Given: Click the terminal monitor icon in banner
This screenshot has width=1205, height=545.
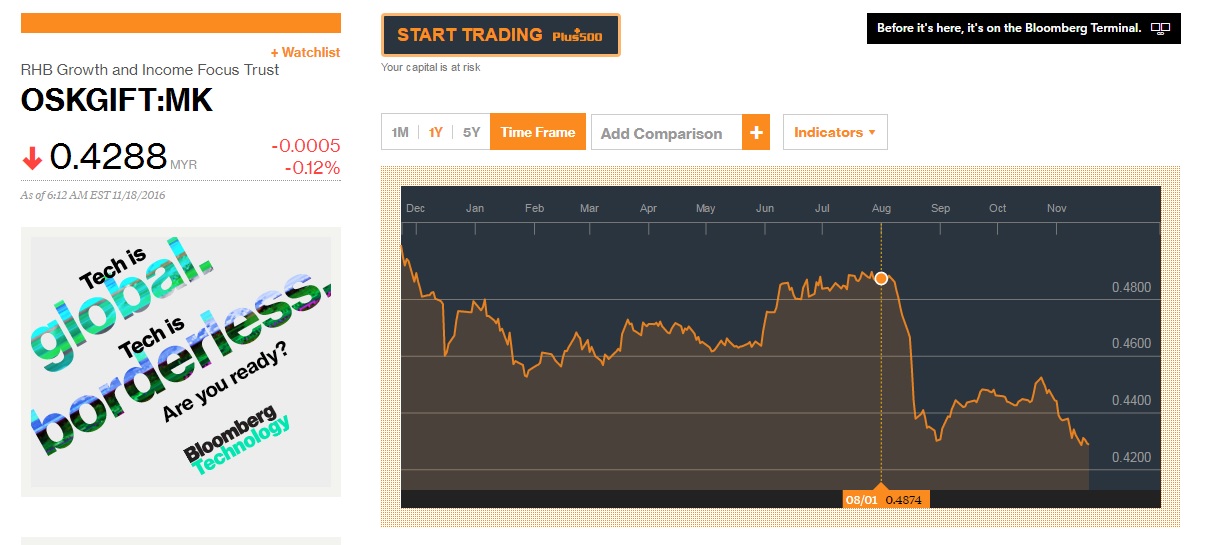Looking at the screenshot, I should pyautogui.click(x=1160, y=28).
